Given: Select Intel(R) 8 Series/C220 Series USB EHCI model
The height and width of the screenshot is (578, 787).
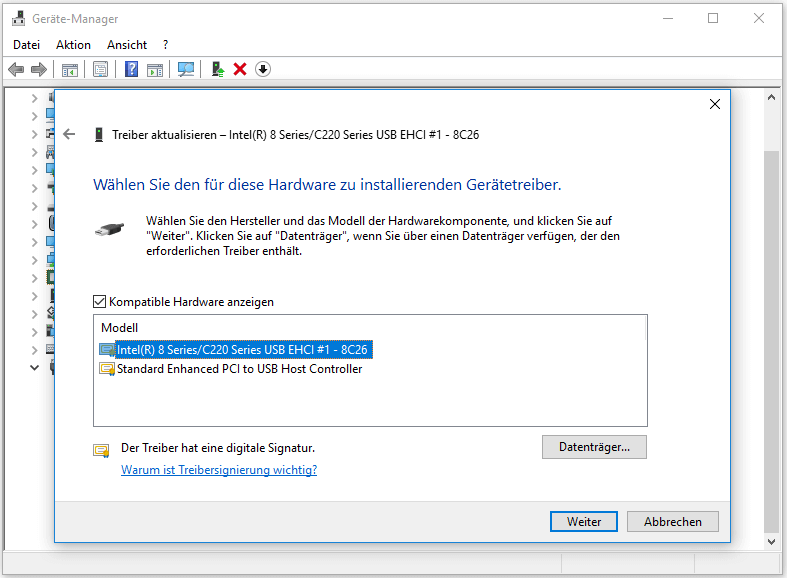Looking at the screenshot, I should coord(242,350).
